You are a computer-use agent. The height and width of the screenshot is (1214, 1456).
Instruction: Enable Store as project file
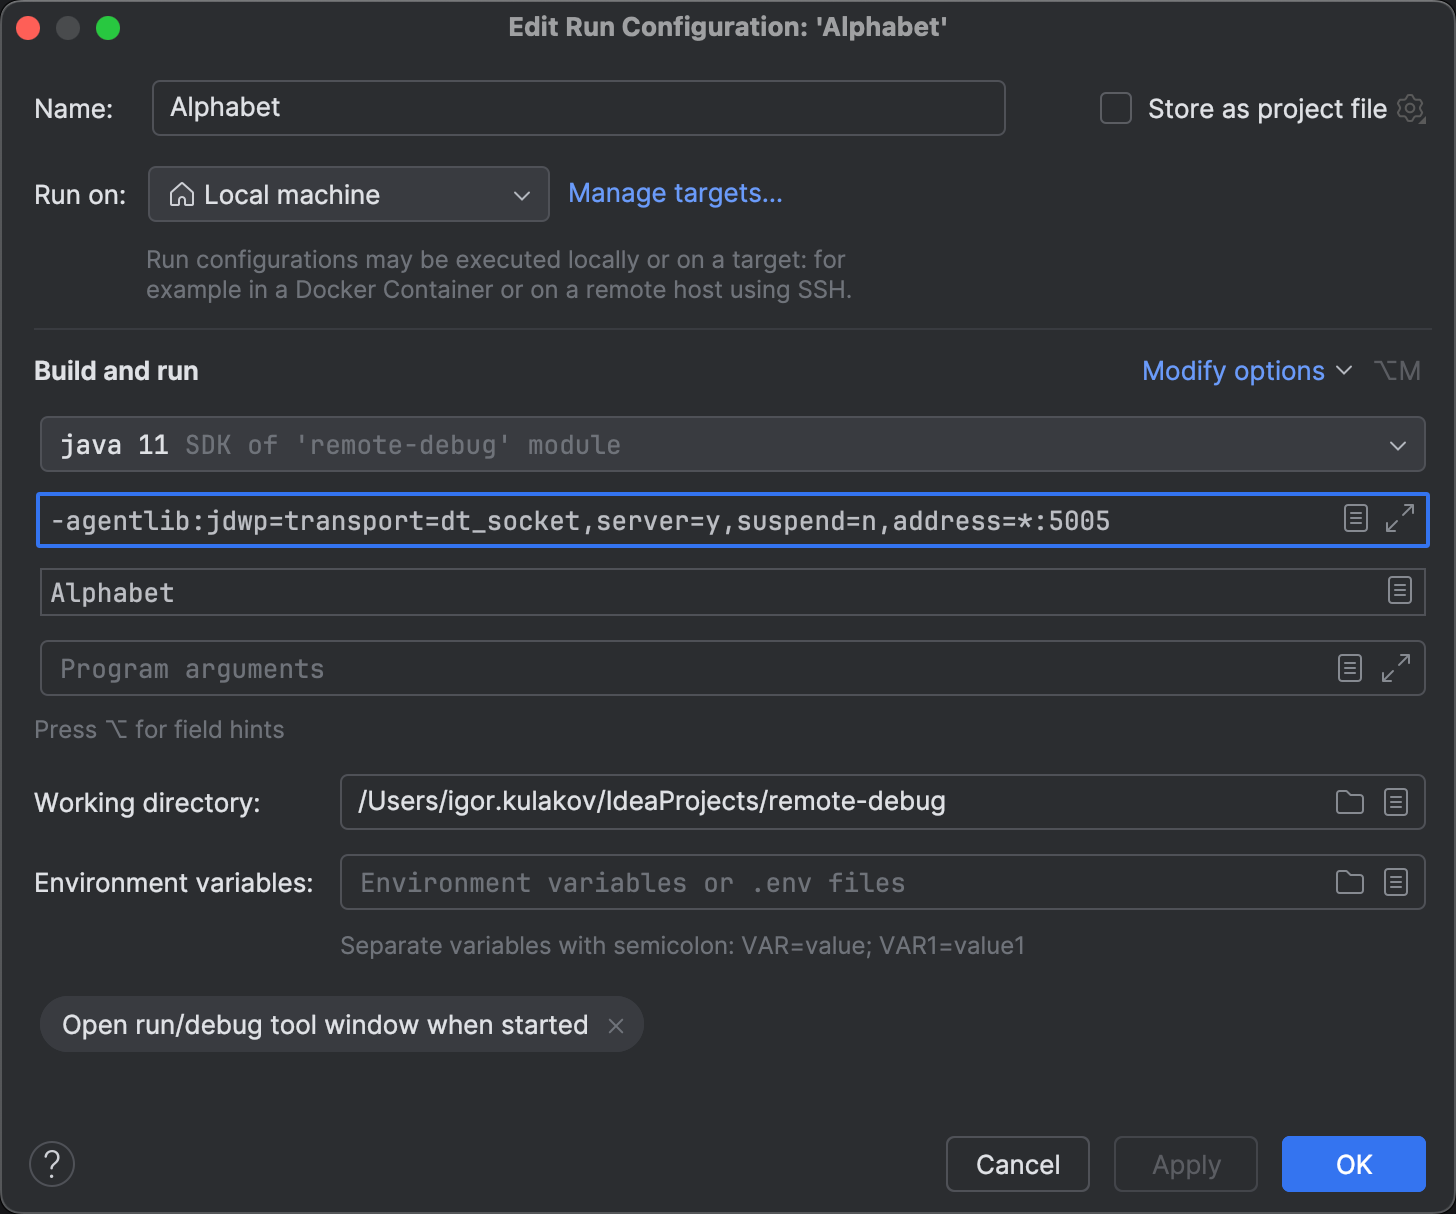pyautogui.click(x=1115, y=108)
